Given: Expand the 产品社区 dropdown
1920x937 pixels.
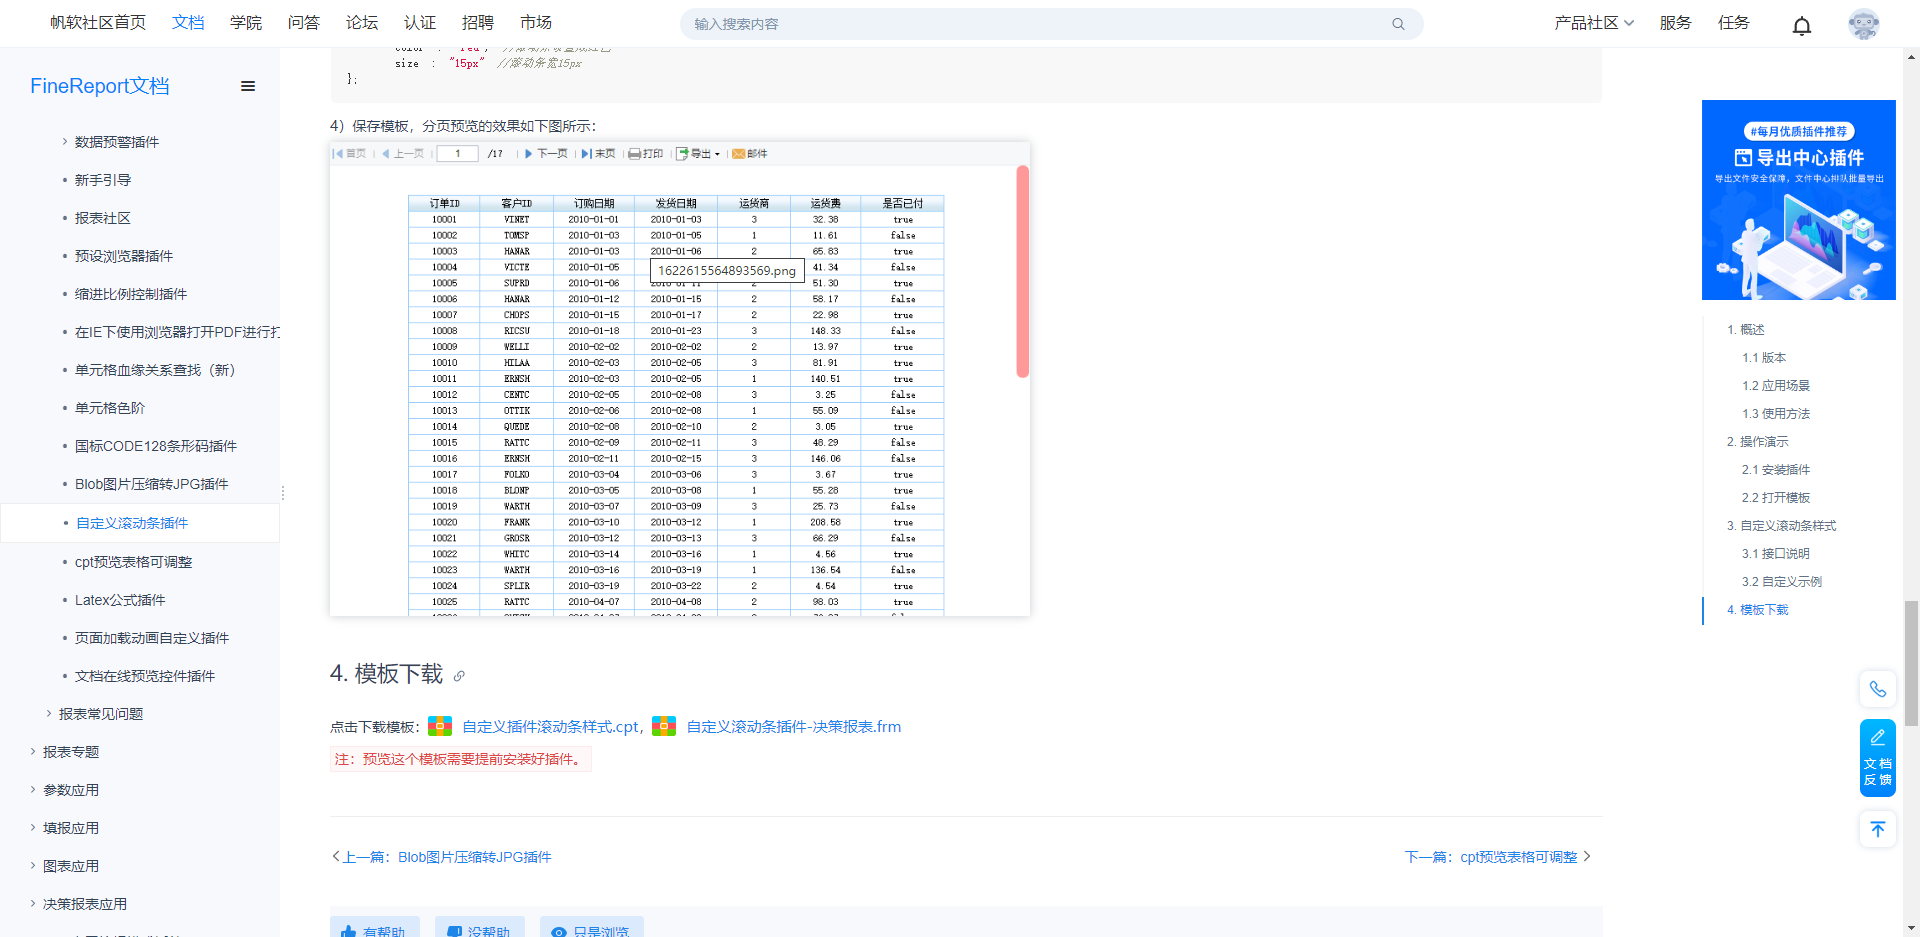Looking at the screenshot, I should click(1594, 23).
